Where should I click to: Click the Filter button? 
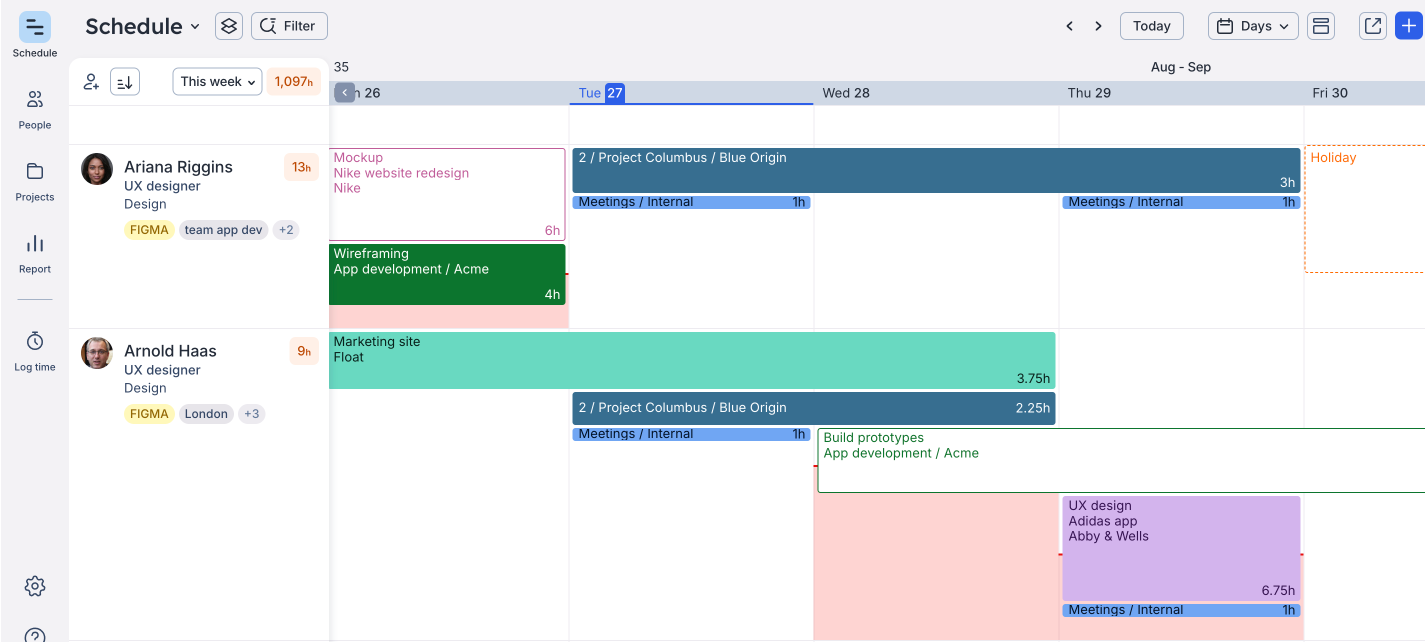point(289,26)
